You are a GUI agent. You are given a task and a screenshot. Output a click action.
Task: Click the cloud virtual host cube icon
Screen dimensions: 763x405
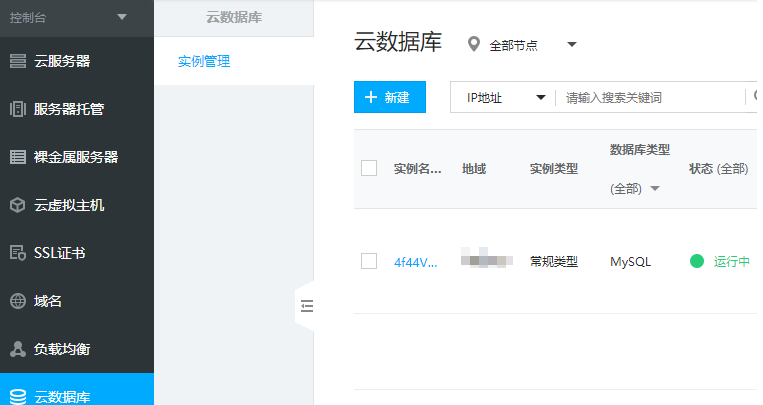pyautogui.click(x=17, y=205)
